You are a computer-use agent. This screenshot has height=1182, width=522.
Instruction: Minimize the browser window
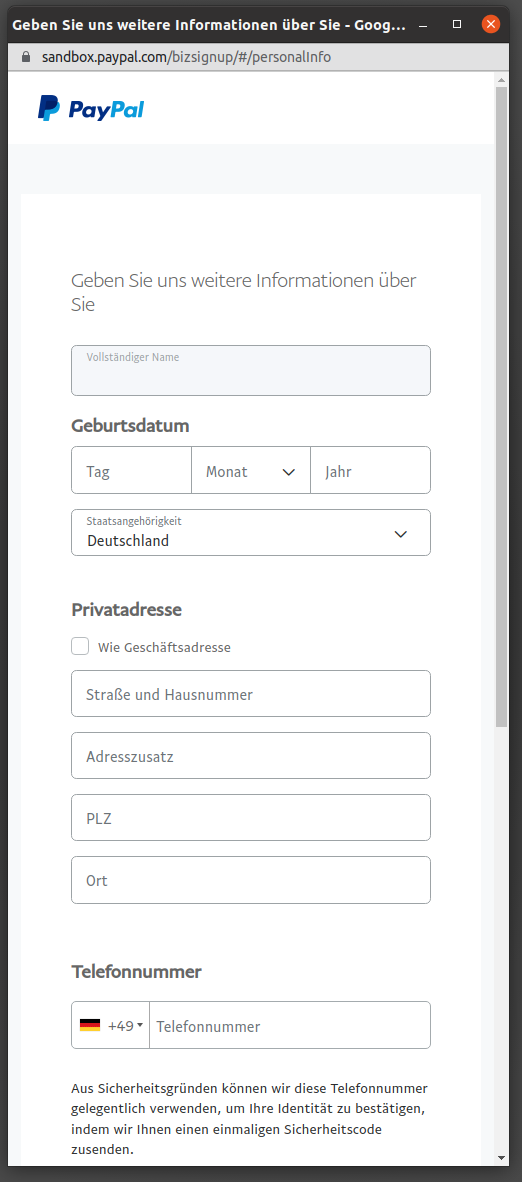422,25
